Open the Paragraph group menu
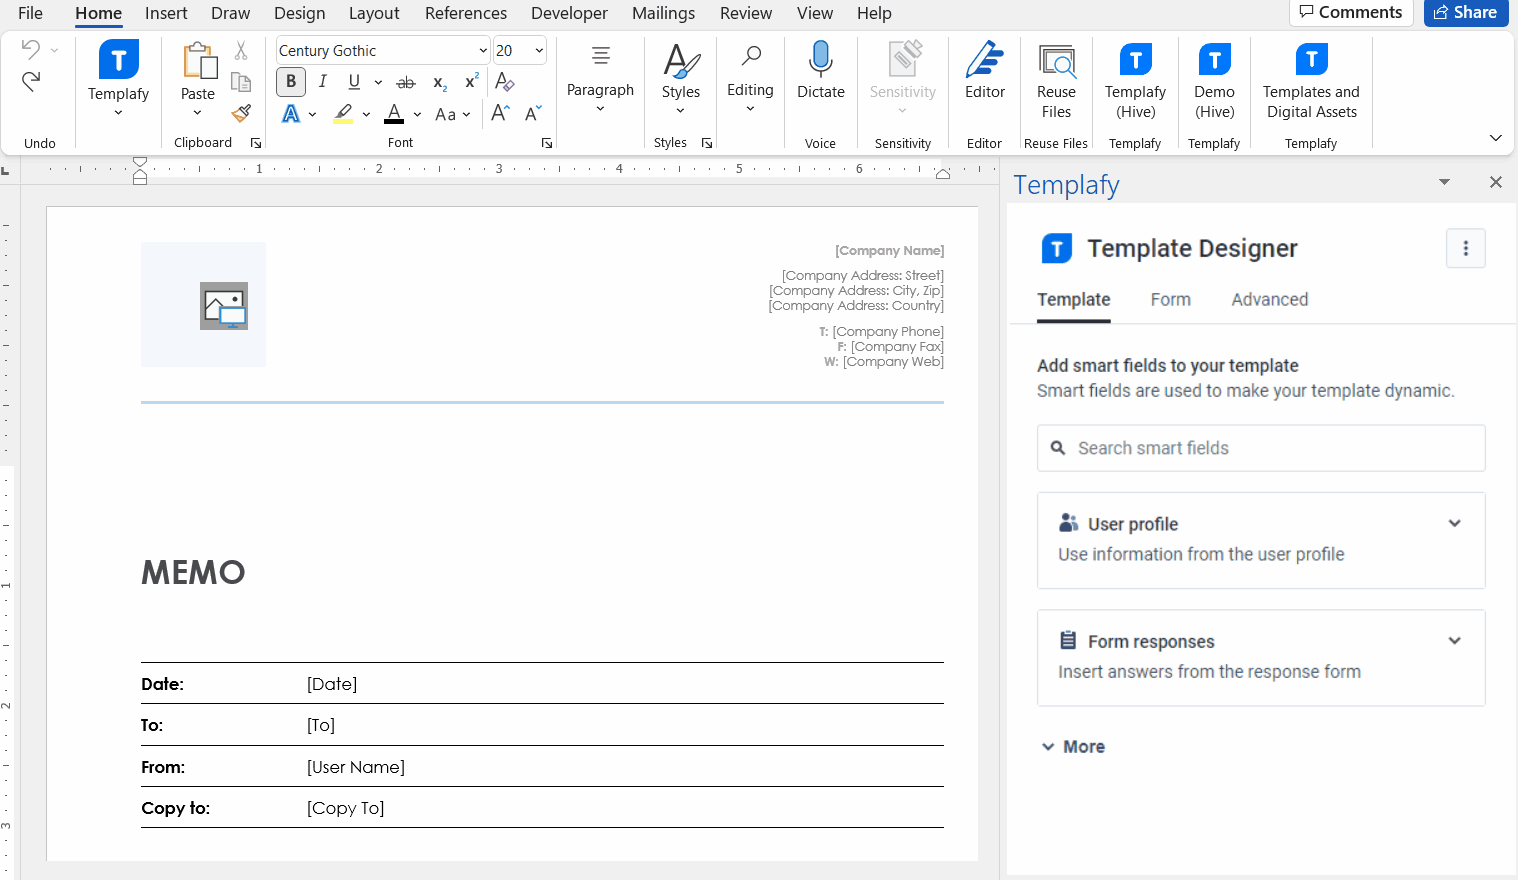 (600, 79)
